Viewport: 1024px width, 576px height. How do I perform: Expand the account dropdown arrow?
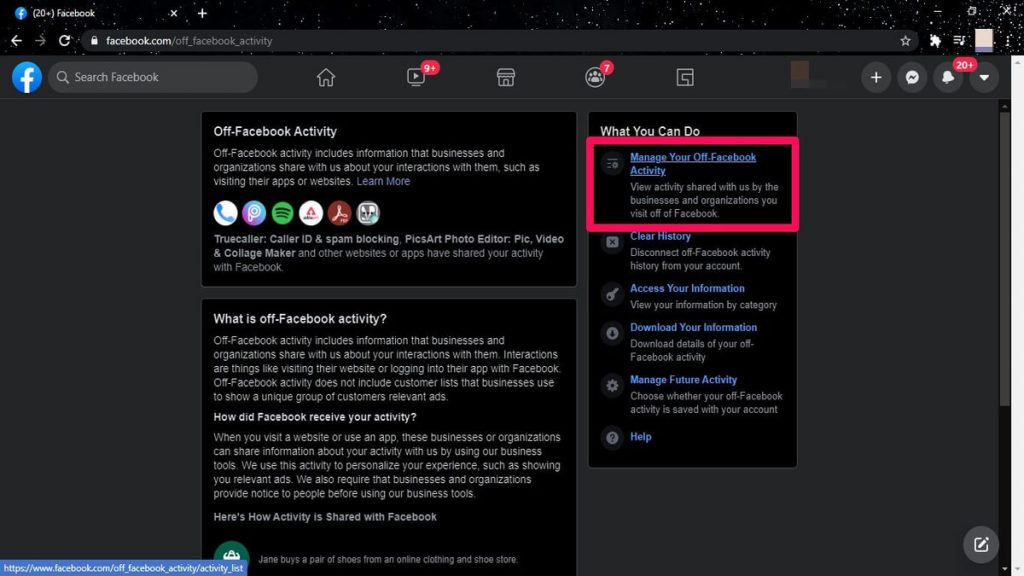pyautogui.click(x=983, y=77)
